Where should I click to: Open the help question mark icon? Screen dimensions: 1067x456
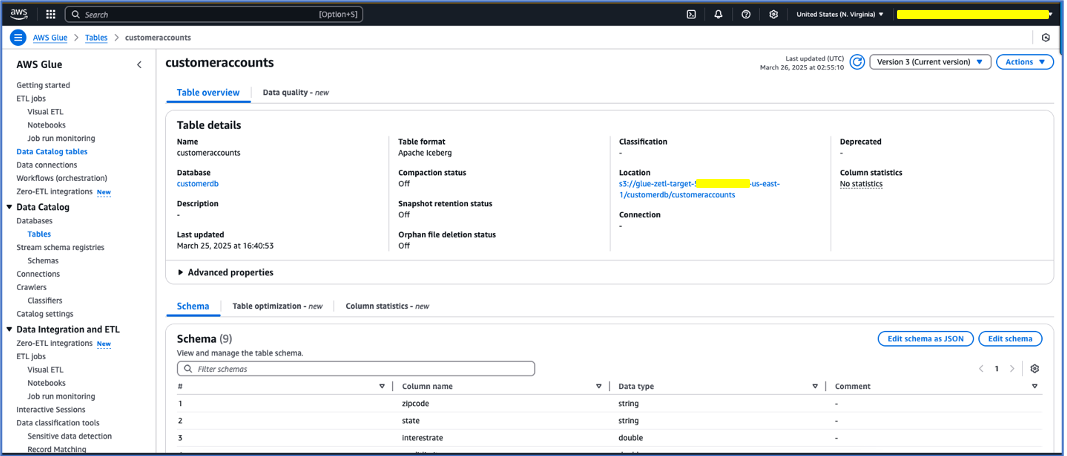point(746,14)
